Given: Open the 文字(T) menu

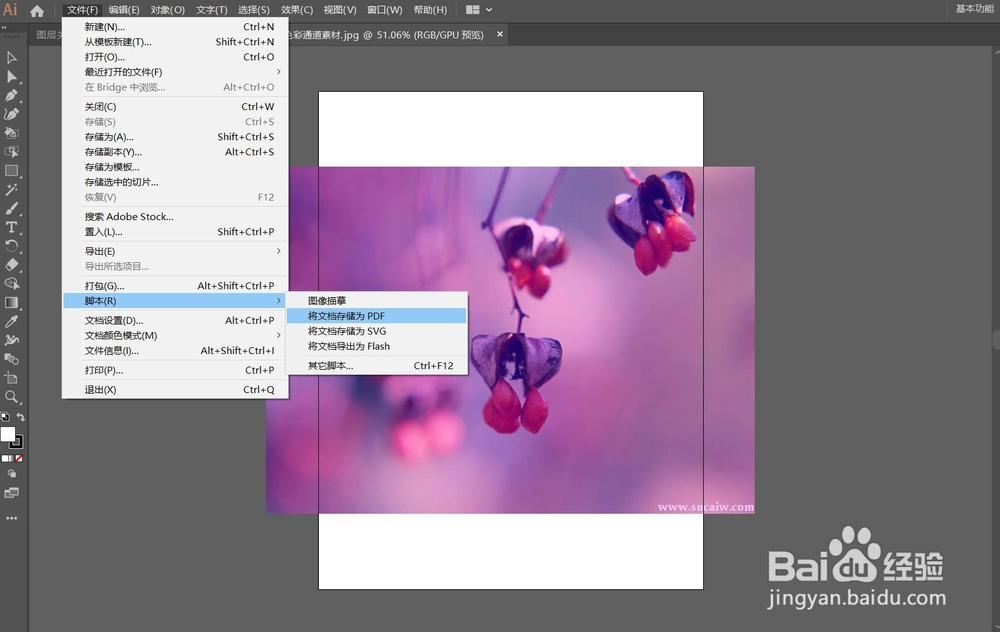Looking at the screenshot, I should pos(212,10).
